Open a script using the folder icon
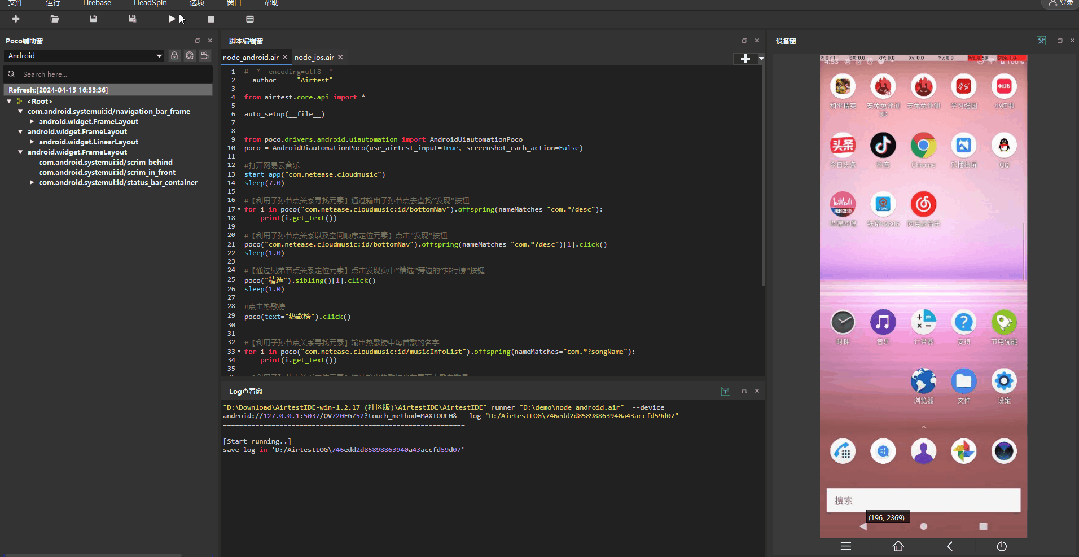This screenshot has width=1079, height=557. pos(54,19)
